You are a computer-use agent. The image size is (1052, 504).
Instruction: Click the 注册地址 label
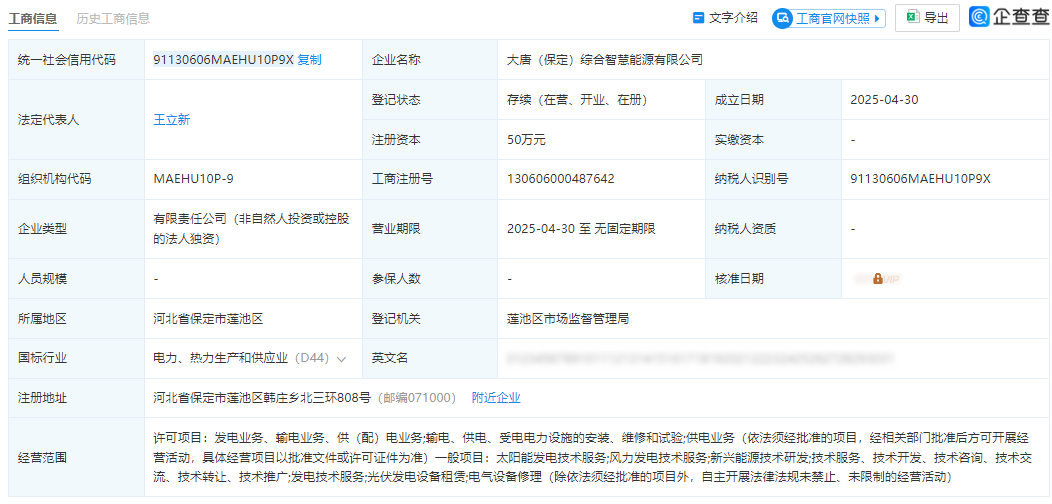coord(42,398)
